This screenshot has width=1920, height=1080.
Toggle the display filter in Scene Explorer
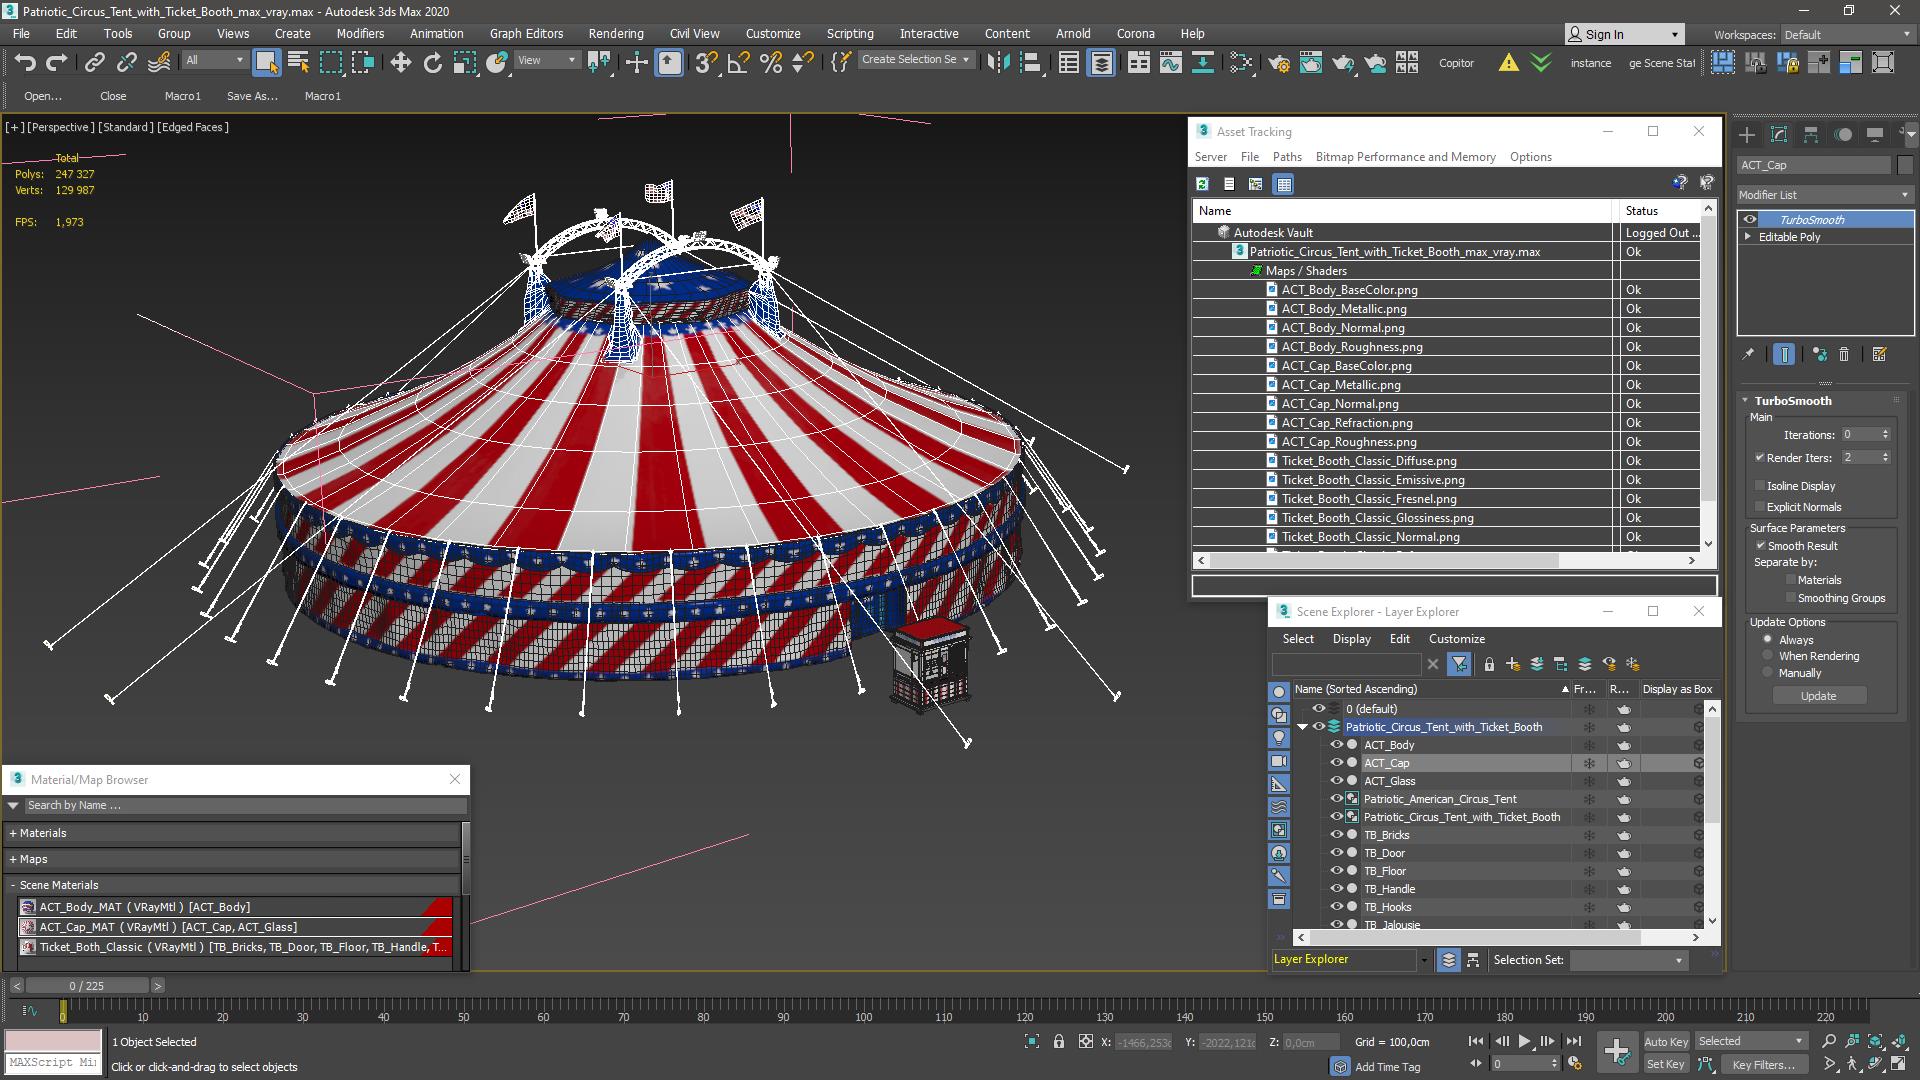tap(1459, 664)
